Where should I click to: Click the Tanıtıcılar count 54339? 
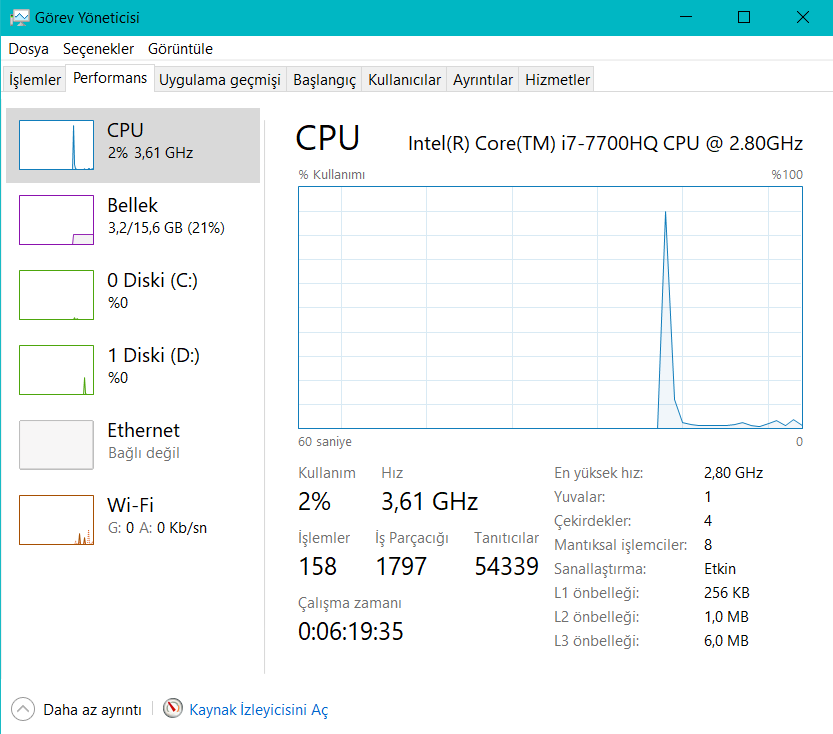[506, 566]
